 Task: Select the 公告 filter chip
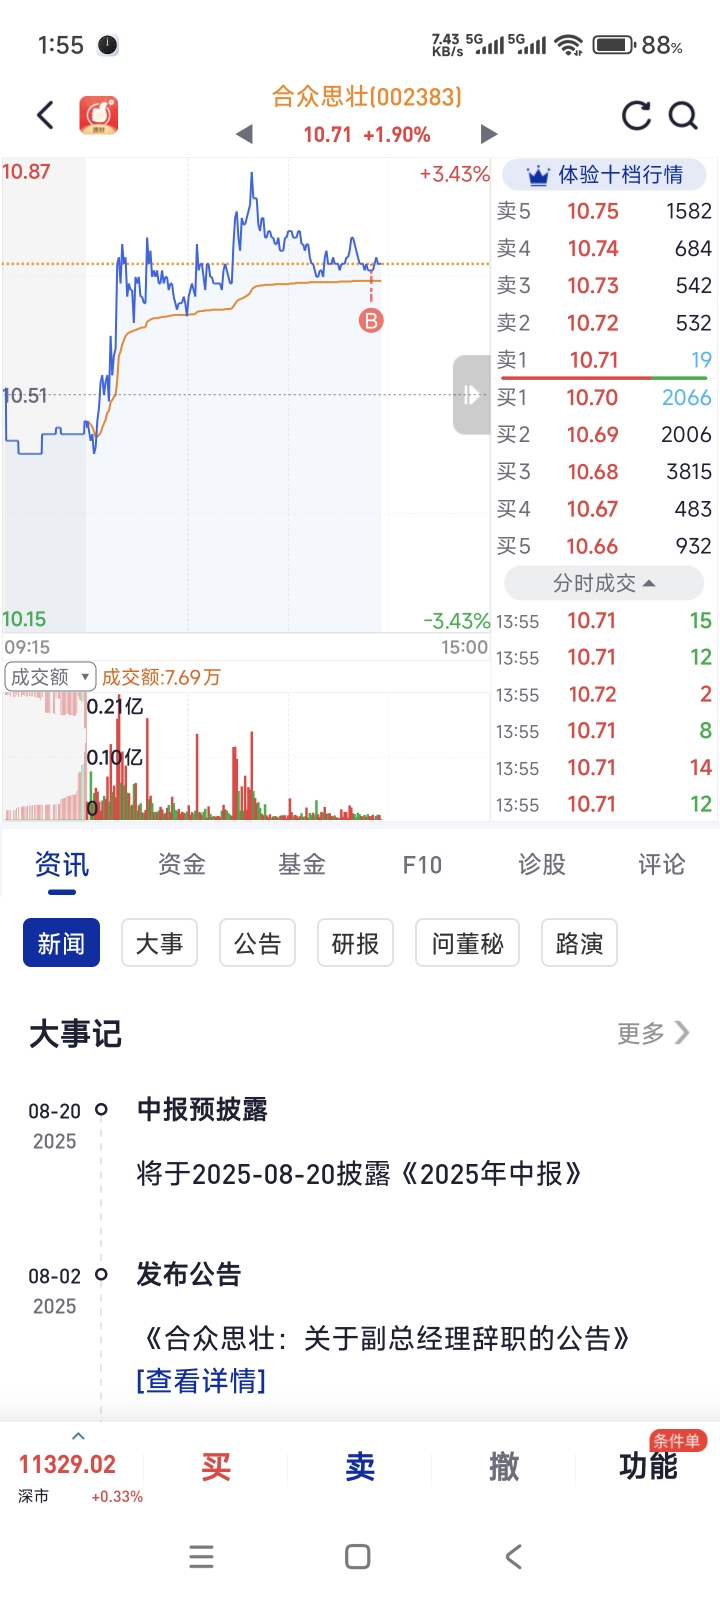pyautogui.click(x=257, y=943)
